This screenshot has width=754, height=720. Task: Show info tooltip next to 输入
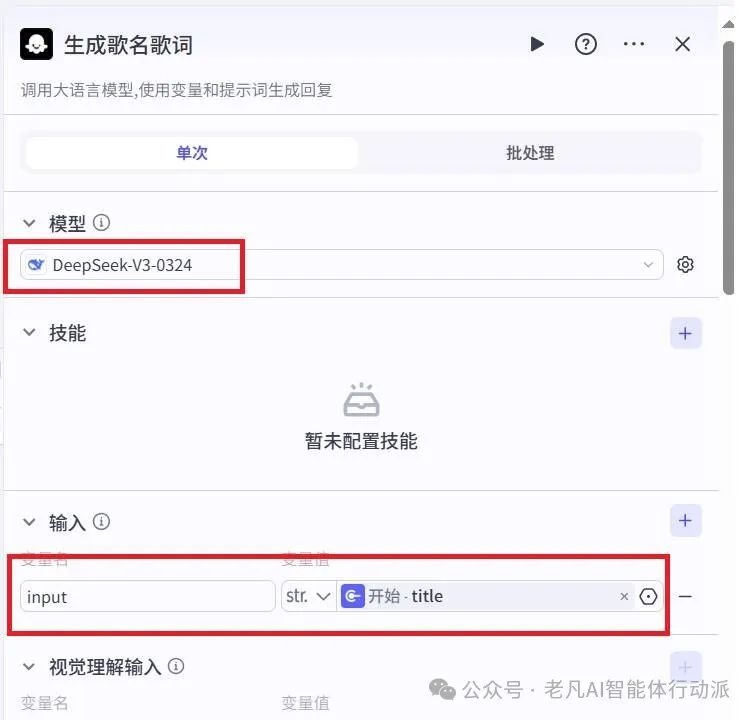click(101, 521)
